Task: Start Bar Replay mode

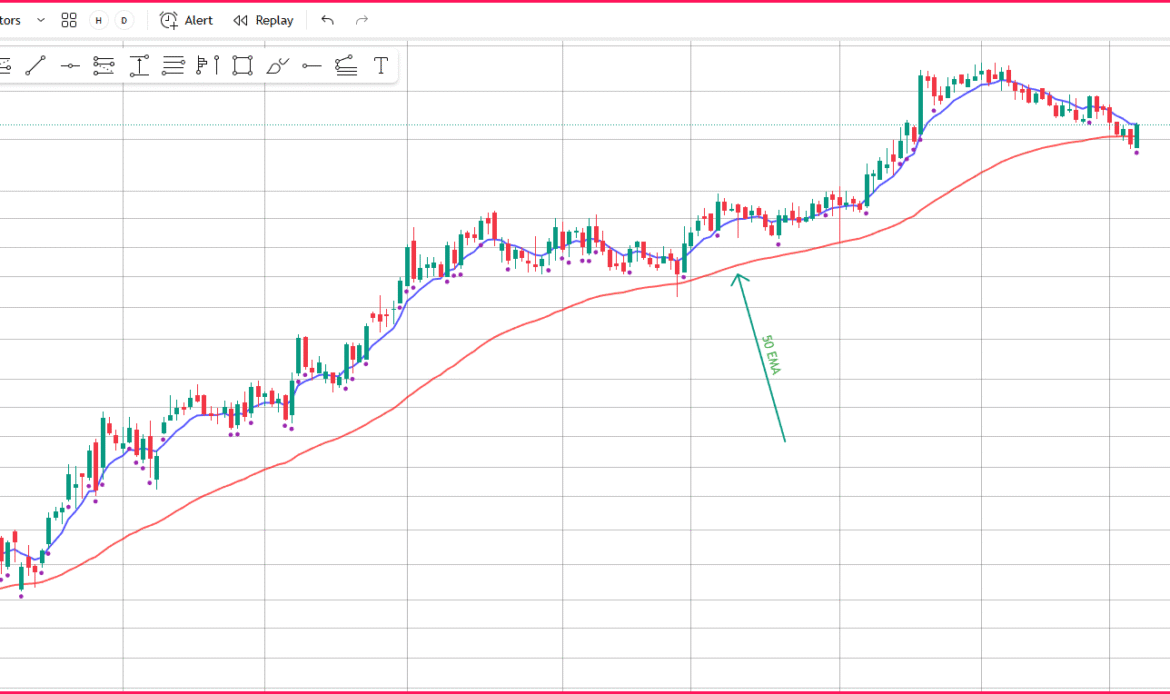Action: click(264, 20)
